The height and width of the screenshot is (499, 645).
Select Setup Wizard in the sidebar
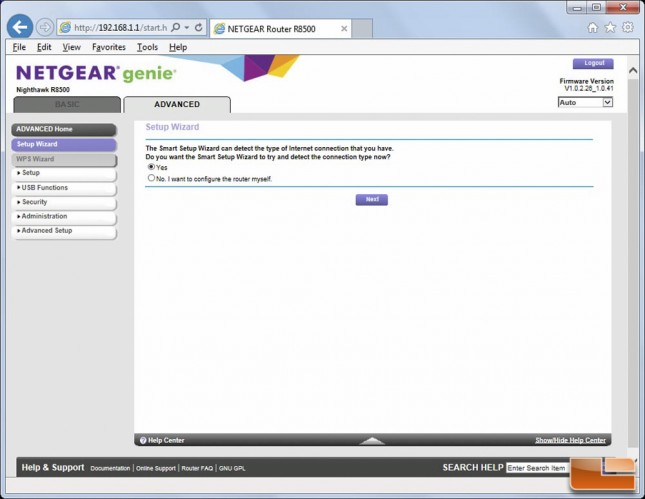[x=64, y=144]
